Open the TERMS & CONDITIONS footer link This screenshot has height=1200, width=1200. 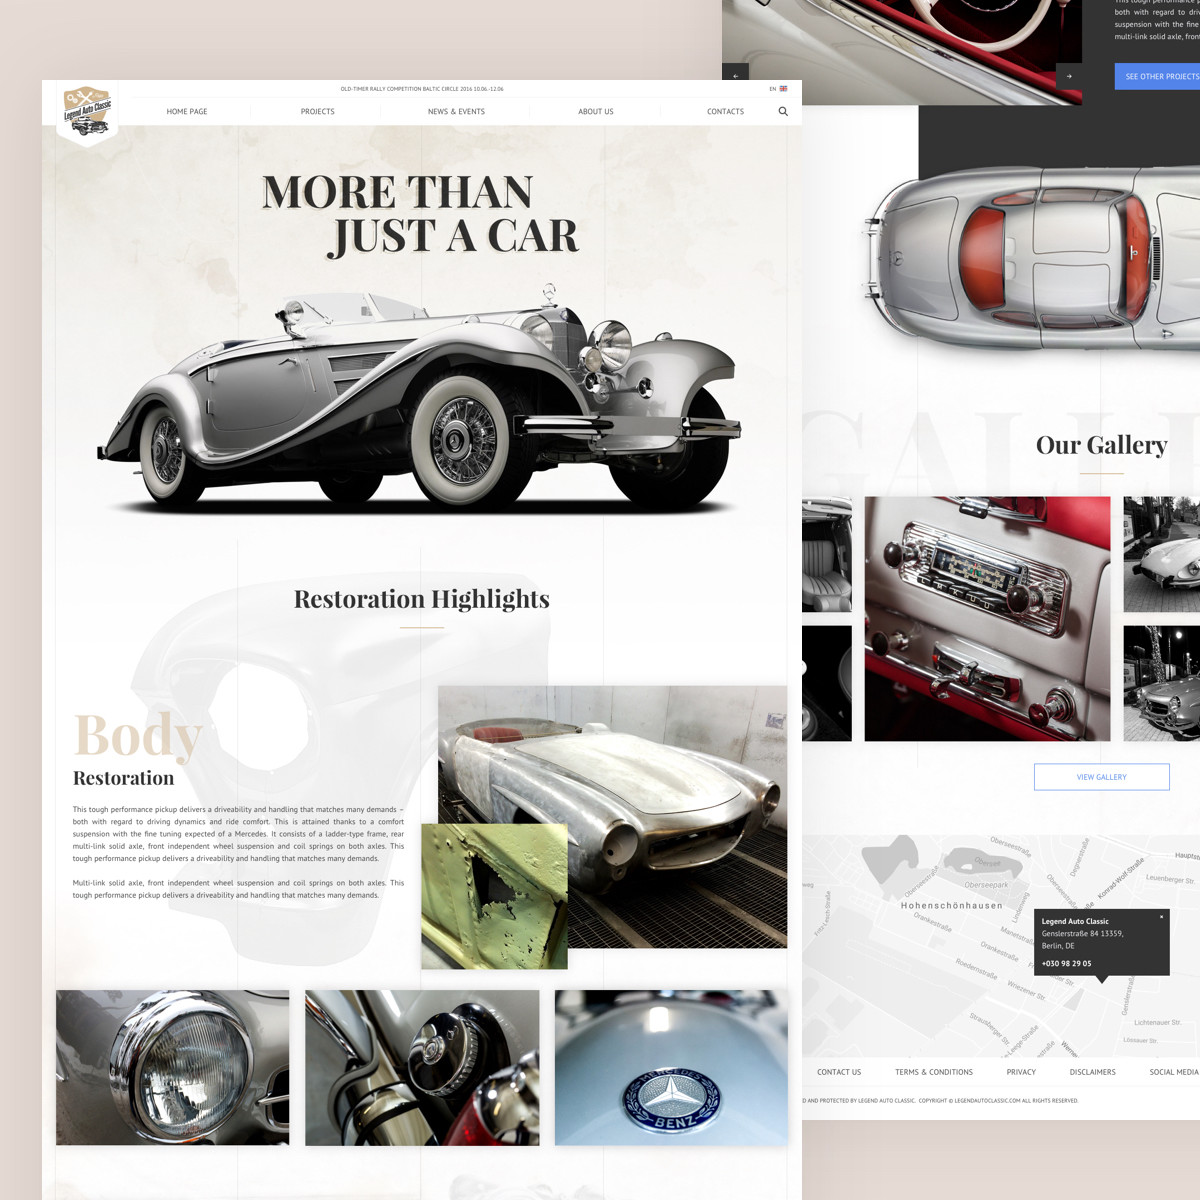coord(934,1072)
